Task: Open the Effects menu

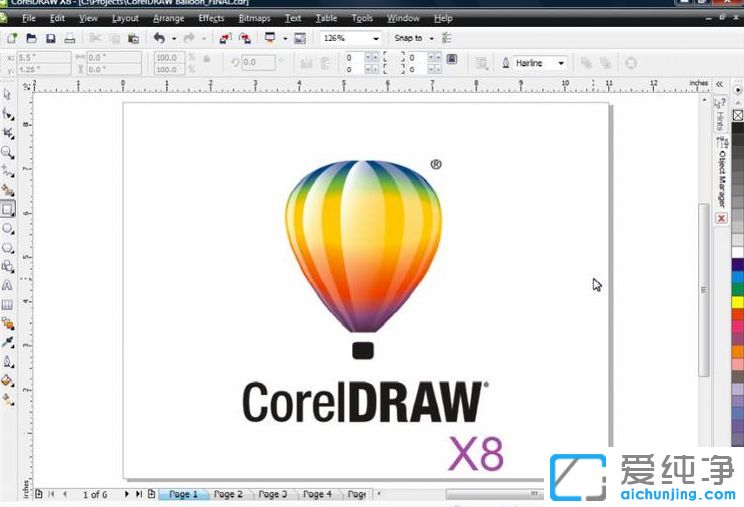Action: coord(211,18)
